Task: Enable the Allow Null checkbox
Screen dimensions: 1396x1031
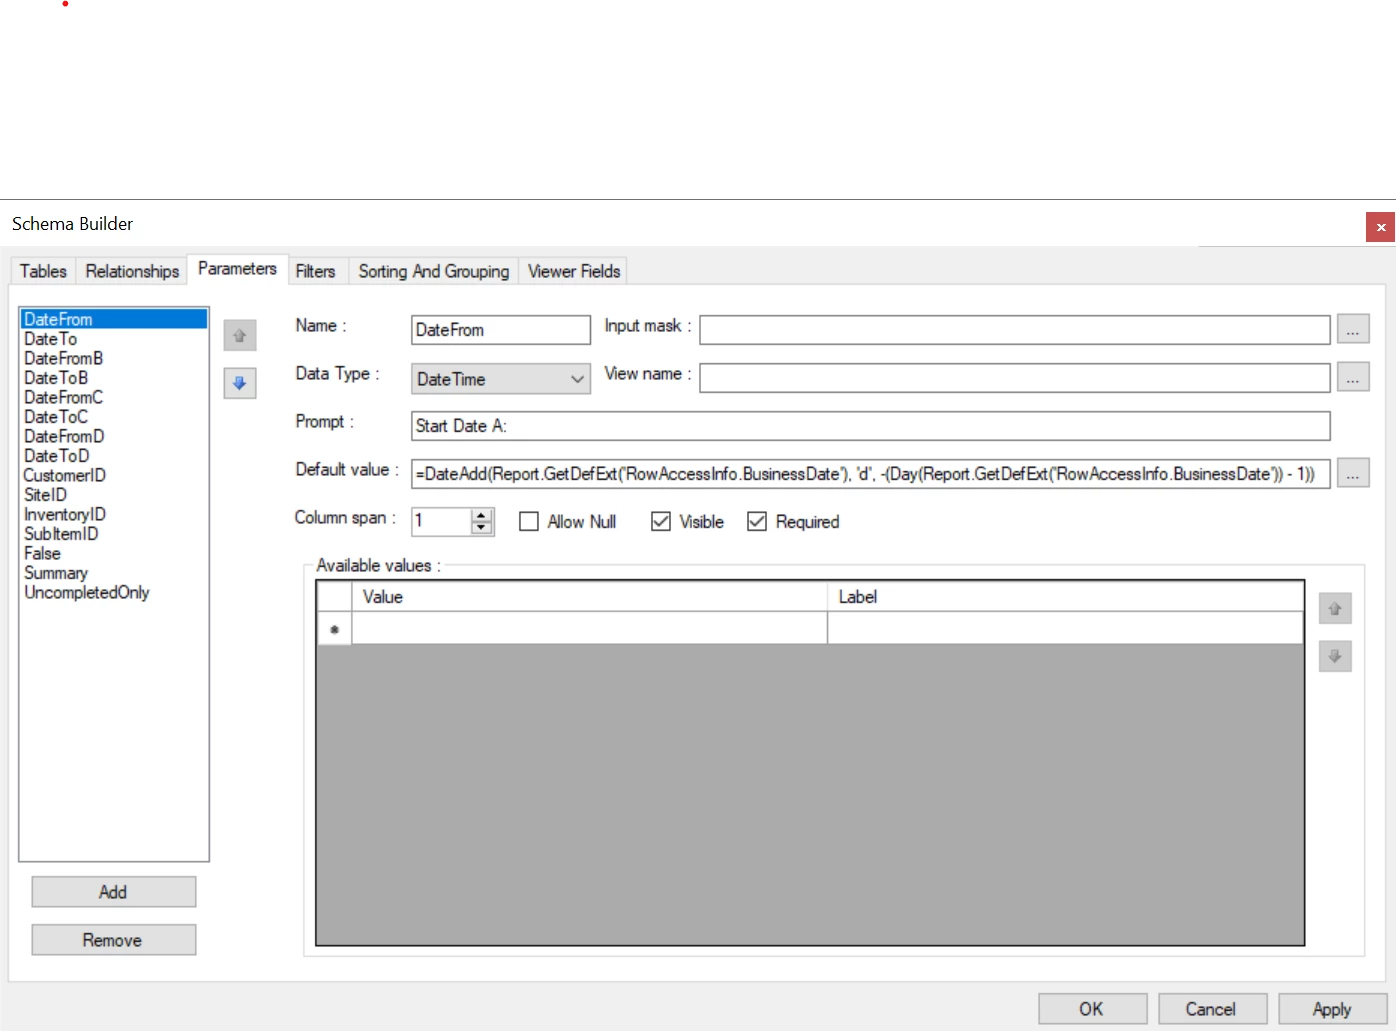Action: [x=529, y=521]
